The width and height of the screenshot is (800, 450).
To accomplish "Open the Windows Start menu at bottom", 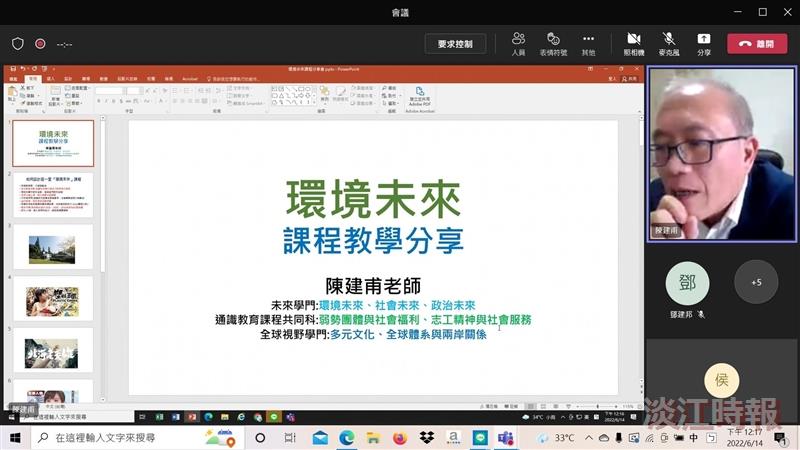I will pyautogui.click(x=15, y=438).
